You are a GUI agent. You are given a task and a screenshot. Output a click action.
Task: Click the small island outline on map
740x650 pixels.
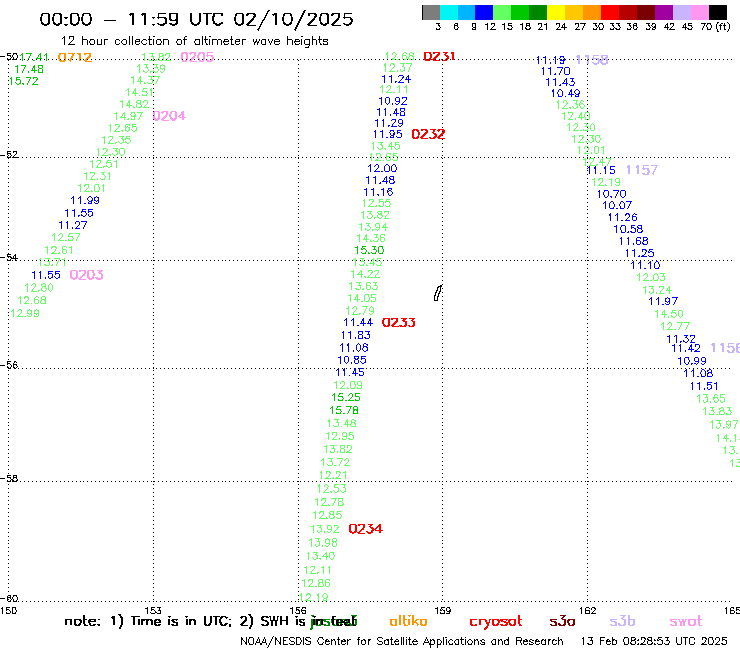[x=437, y=293]
